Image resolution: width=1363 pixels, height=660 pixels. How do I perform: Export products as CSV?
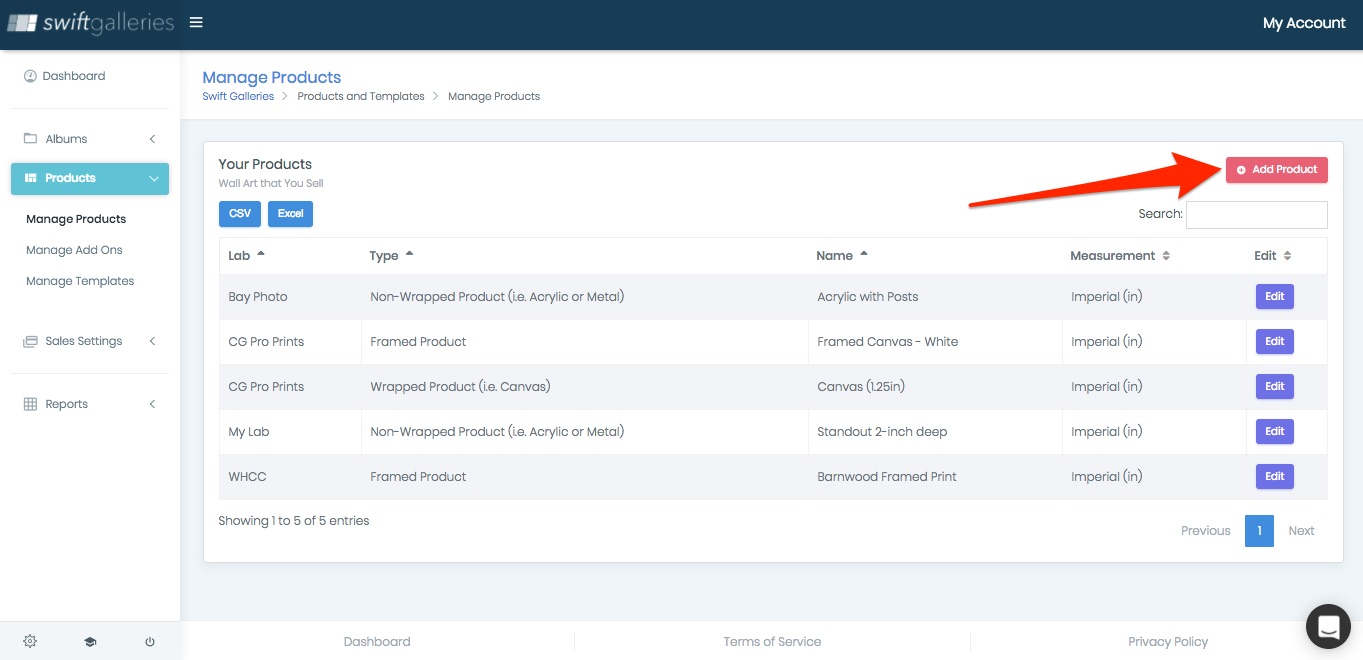click(240, 214)
